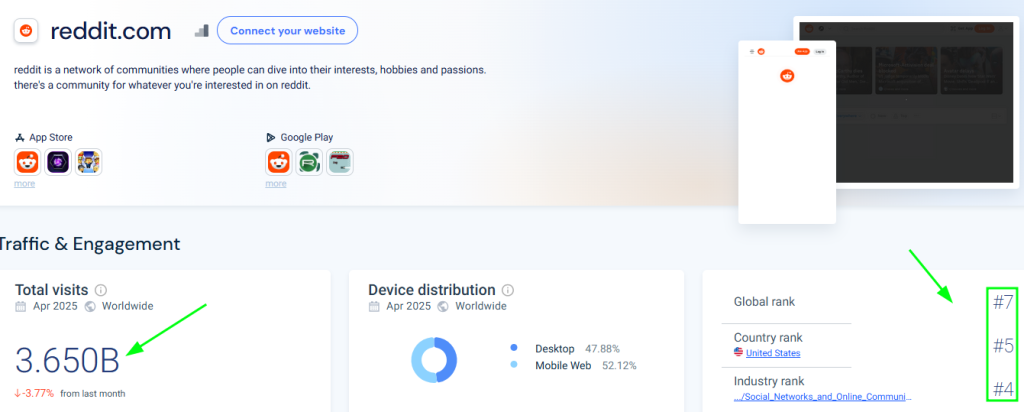Screen dimensions: 1024x412
Task: Open the purple app icon under App Store
Action: tap(58, 162)
